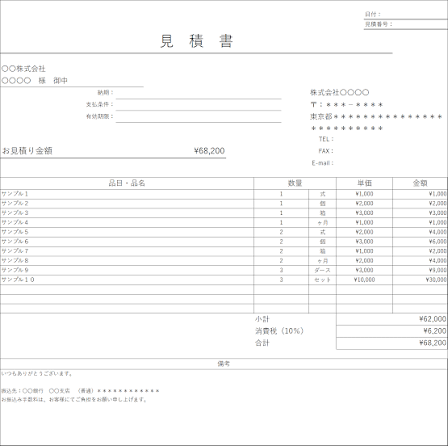
Task: Click the ¥30,000 amount cell
Action: click(x=420, y=280)
